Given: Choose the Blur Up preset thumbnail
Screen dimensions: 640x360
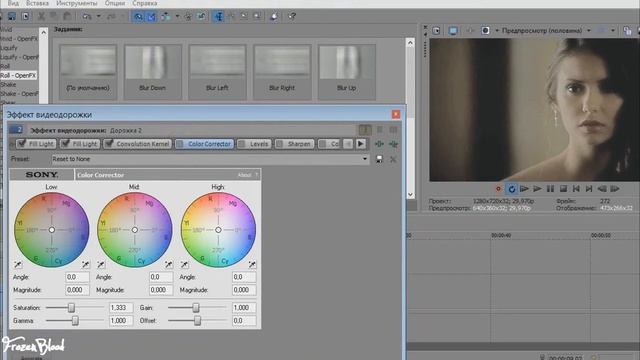Looking at the screenshot, I should click(x=347, y=71).
